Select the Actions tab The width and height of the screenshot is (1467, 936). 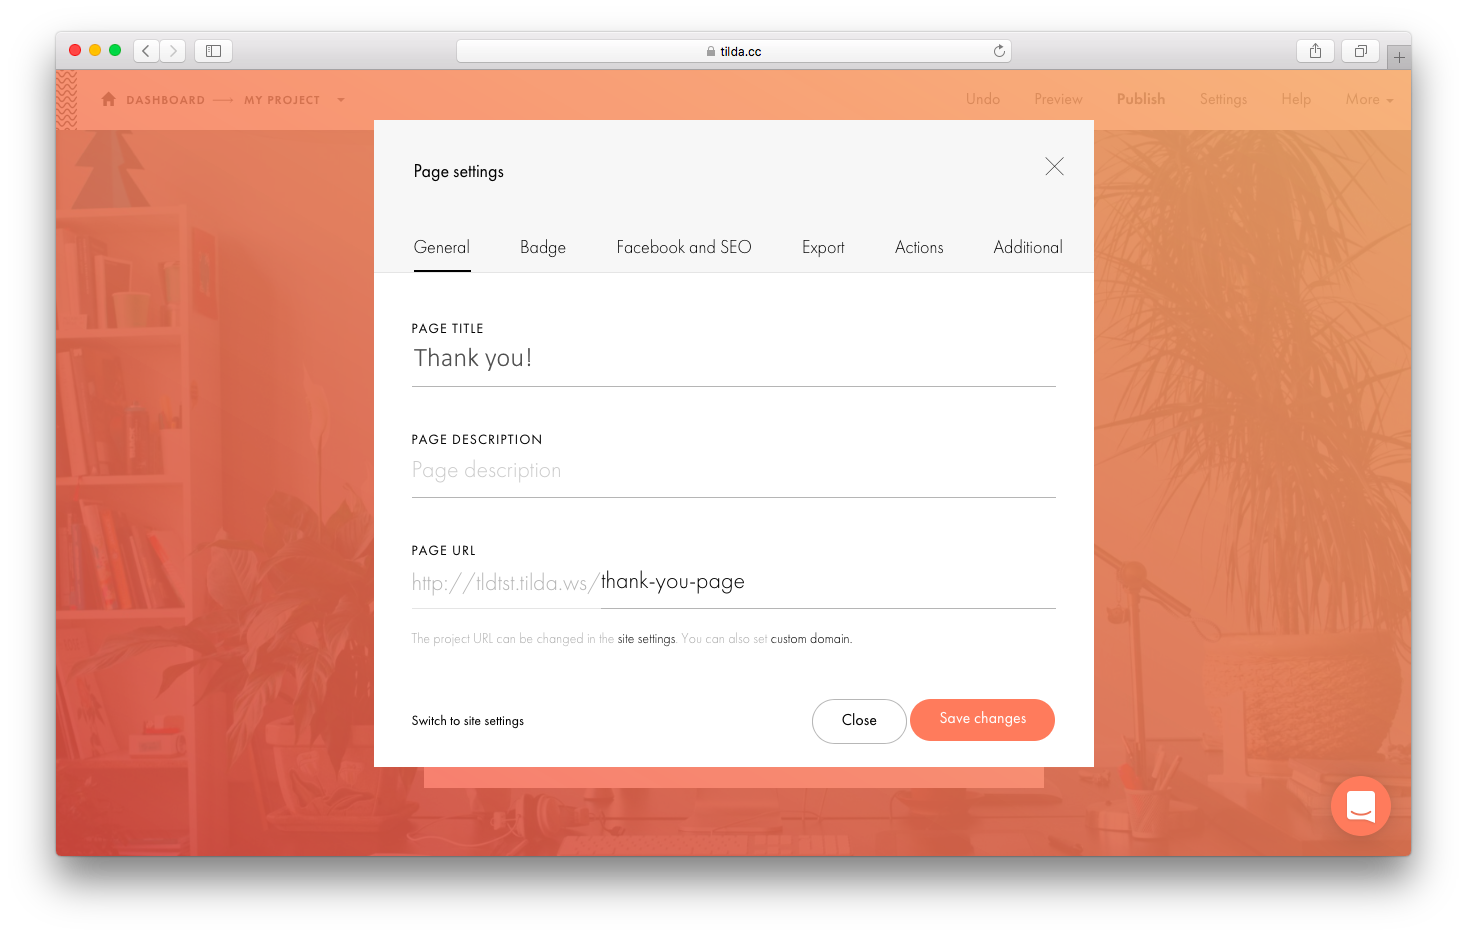pyautogui.click(x=918, y=247)
